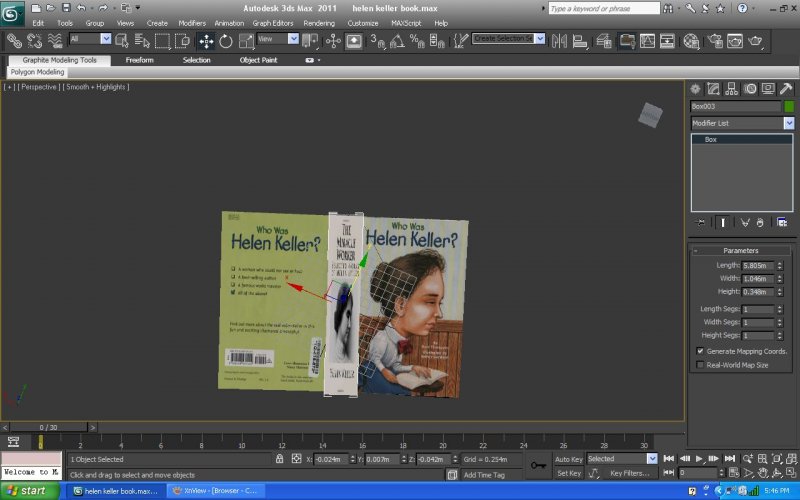Click the Play Animation button

[x=699, y=459]
